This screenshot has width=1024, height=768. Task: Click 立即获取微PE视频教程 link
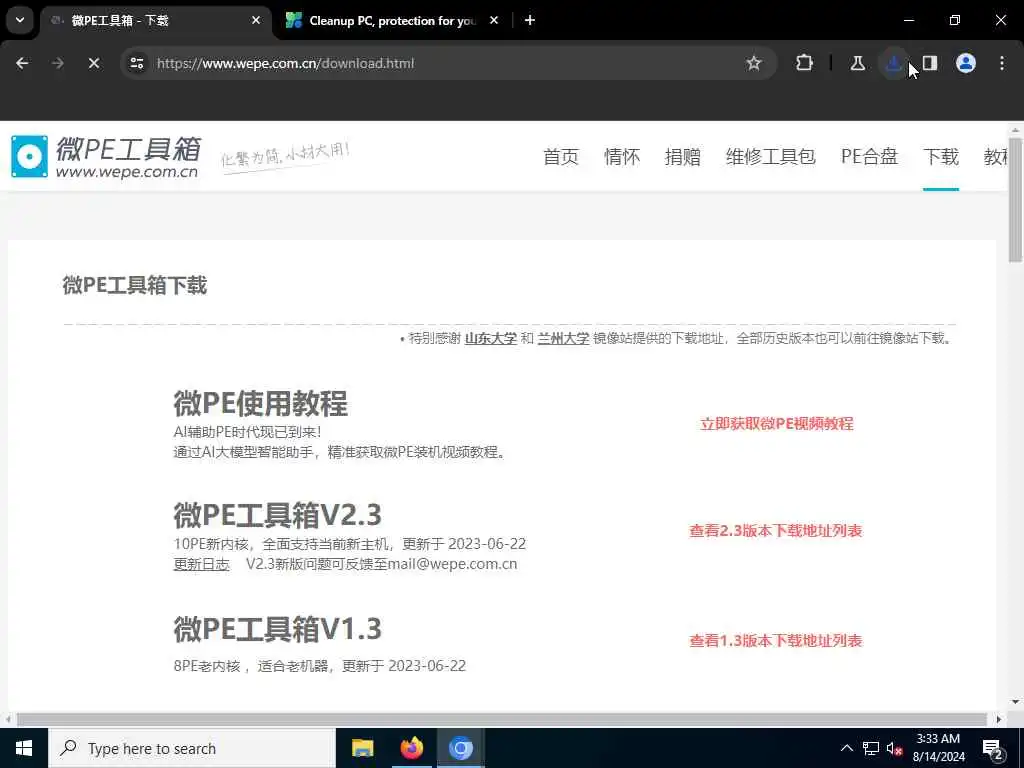tap(776, 424)
